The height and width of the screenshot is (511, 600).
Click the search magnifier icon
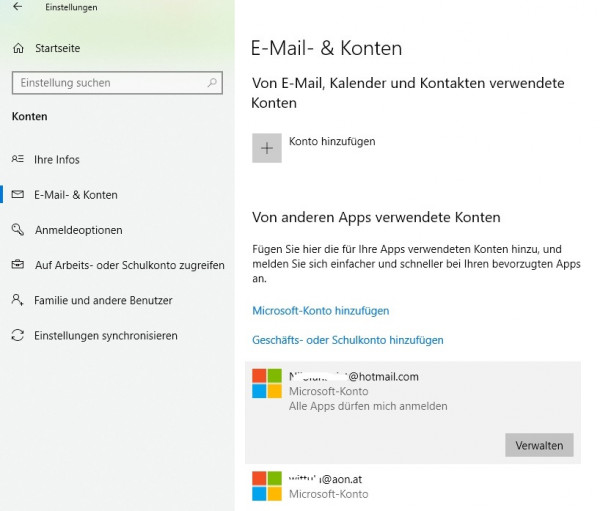(x=212, y=82)
